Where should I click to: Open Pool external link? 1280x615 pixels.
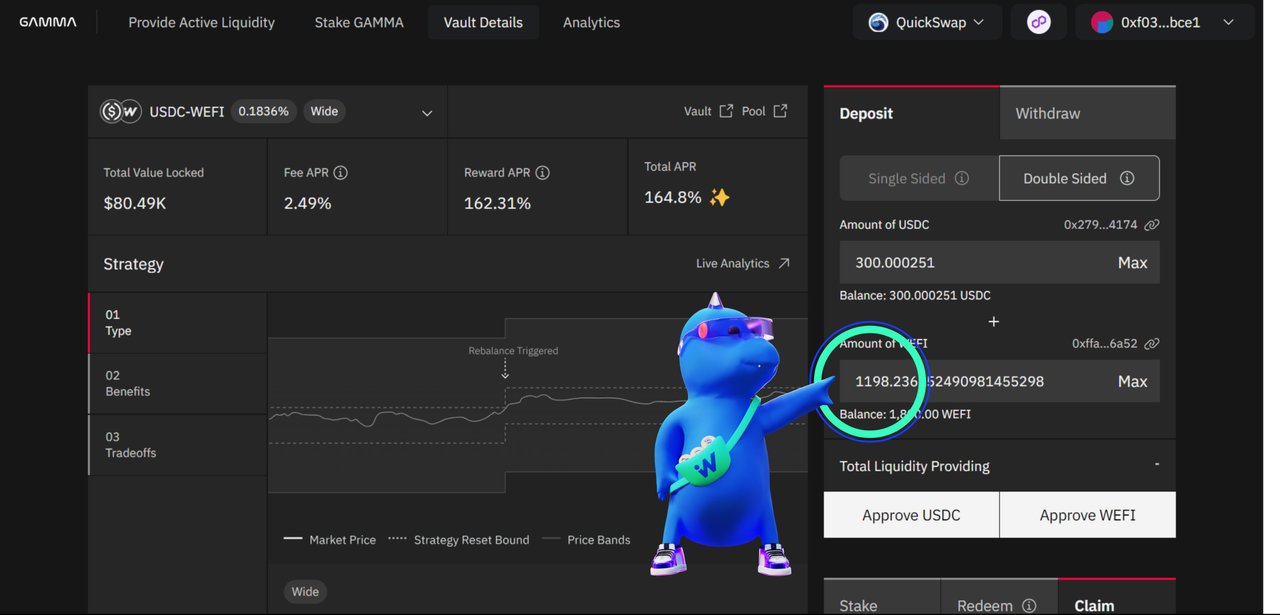765,111
